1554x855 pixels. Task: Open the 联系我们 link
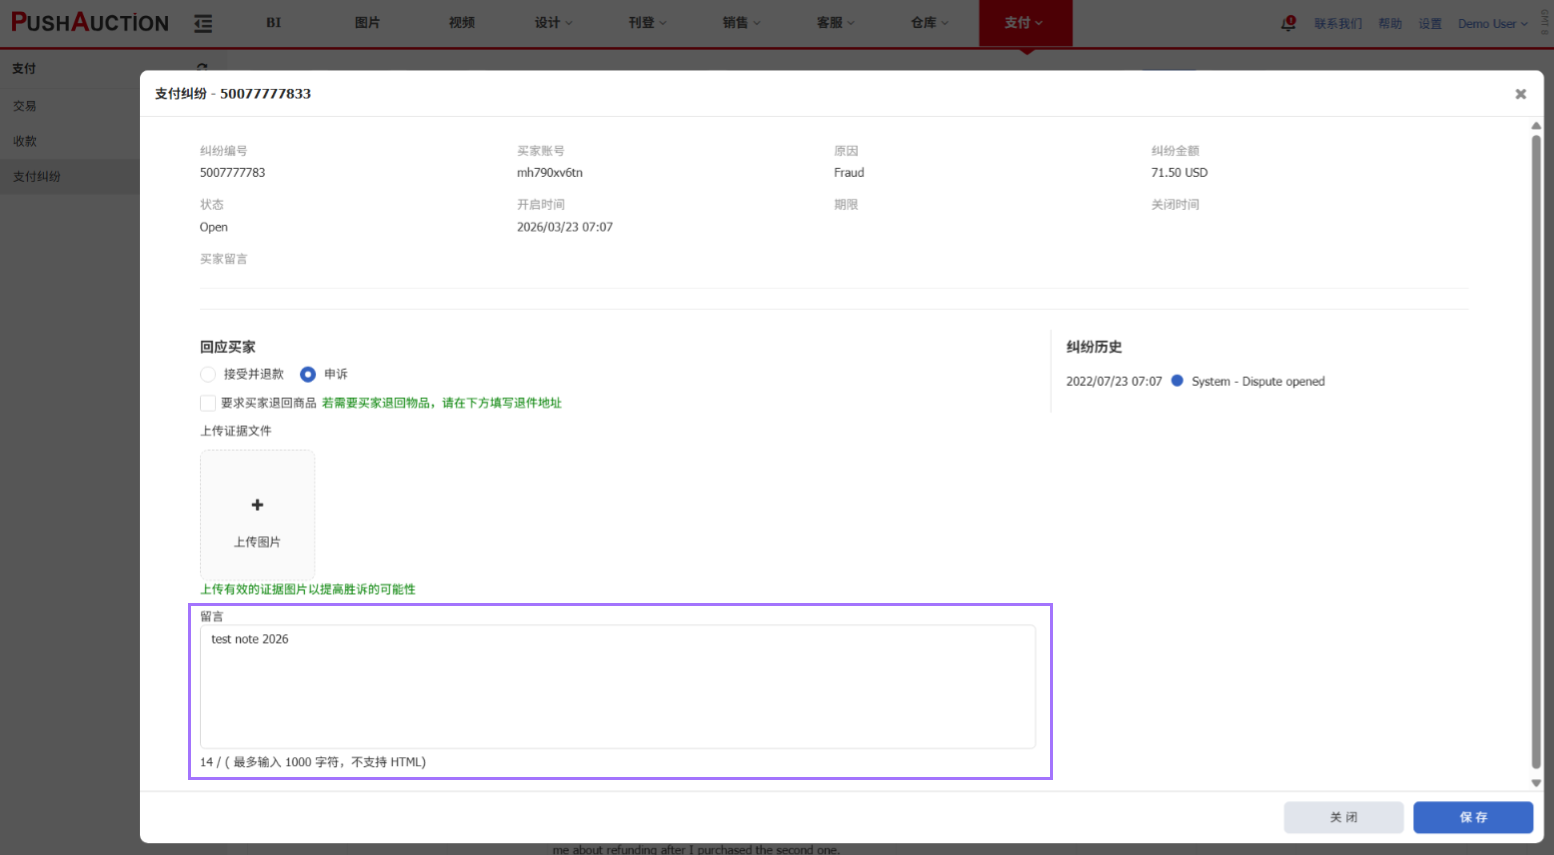point(1338,24)
